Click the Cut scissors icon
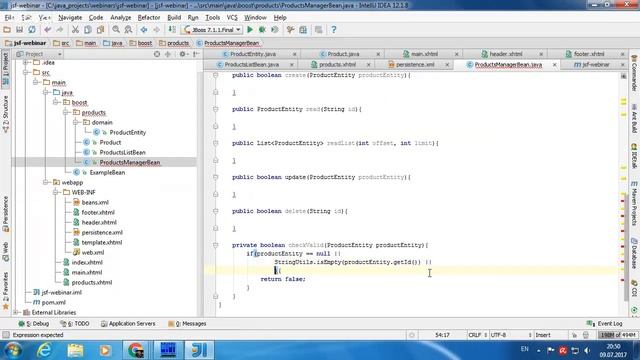Image resolution: width=640 pixels, height=360 pixels. click(x=75, y=30)
